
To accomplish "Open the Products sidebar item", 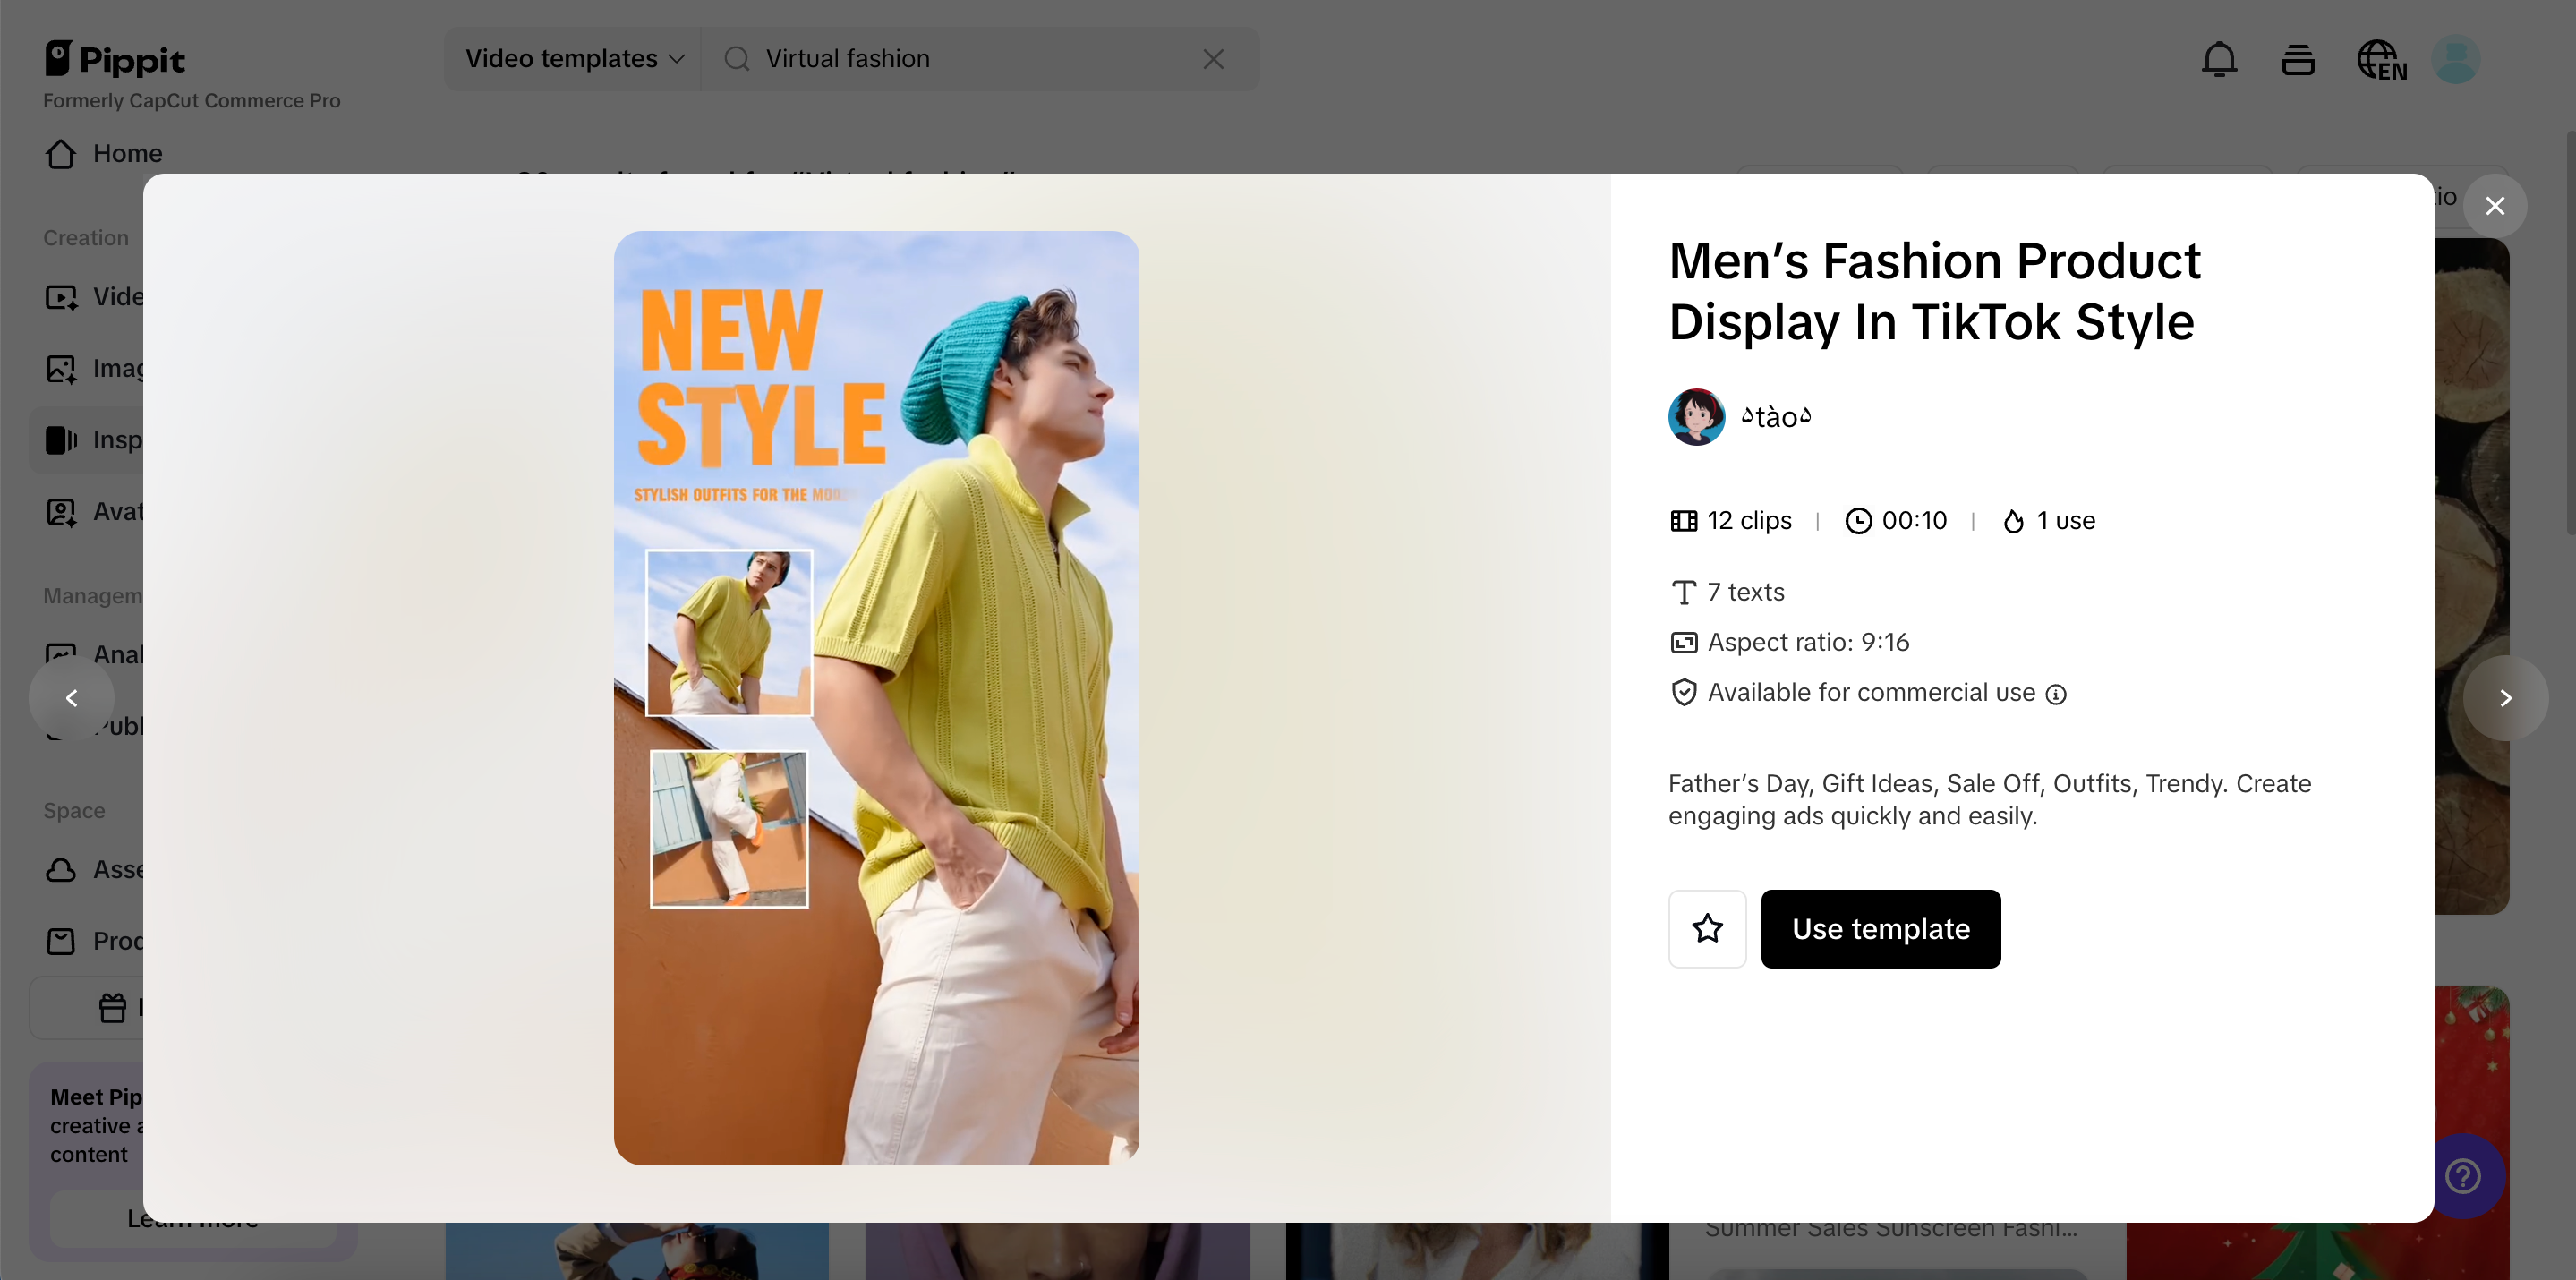I will (94, 941).
